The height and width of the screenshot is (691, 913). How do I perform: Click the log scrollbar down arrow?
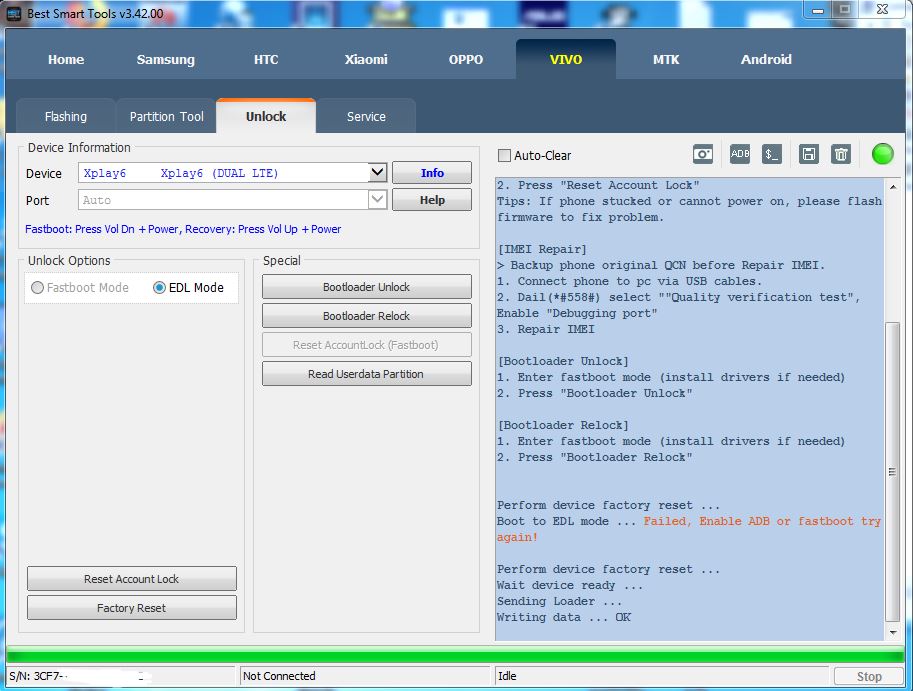[x=893, y=632]
